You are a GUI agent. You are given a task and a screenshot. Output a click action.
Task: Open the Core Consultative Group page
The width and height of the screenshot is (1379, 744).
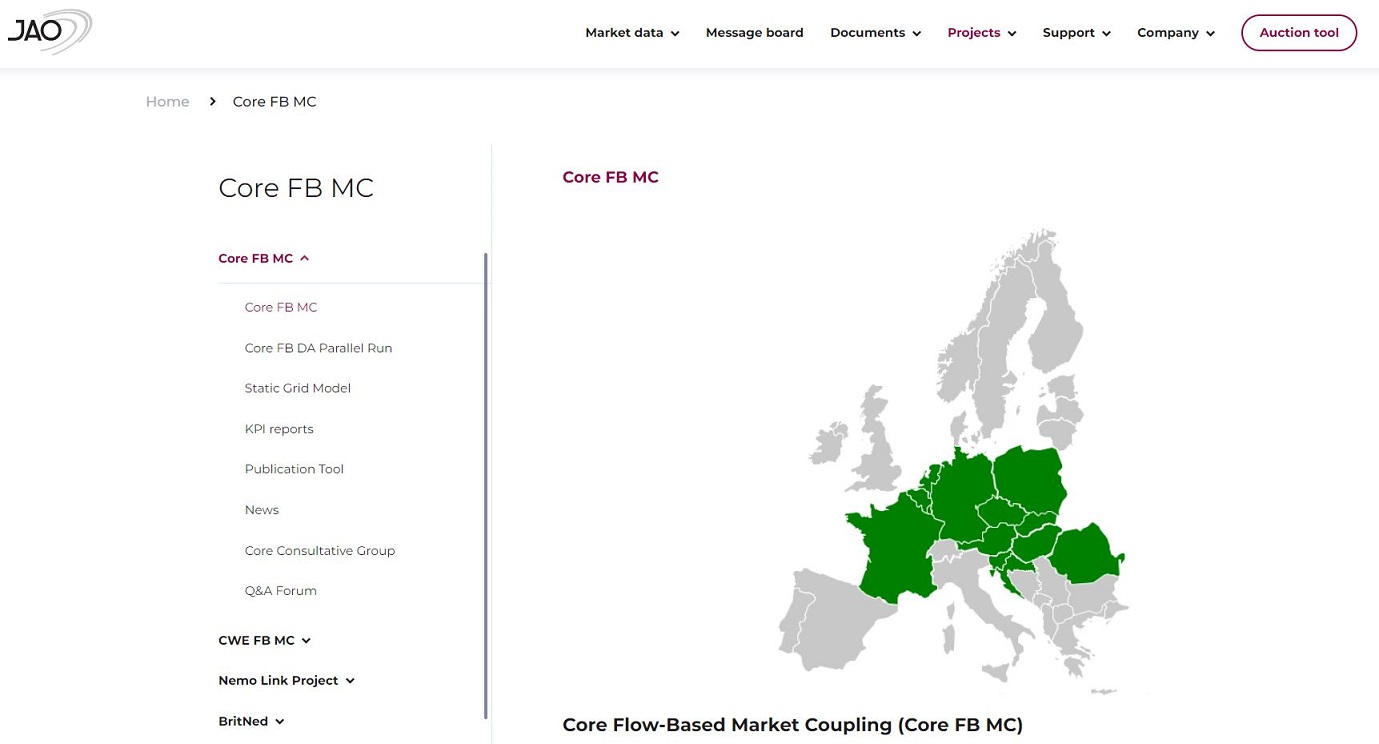click(x=320, y=551)
